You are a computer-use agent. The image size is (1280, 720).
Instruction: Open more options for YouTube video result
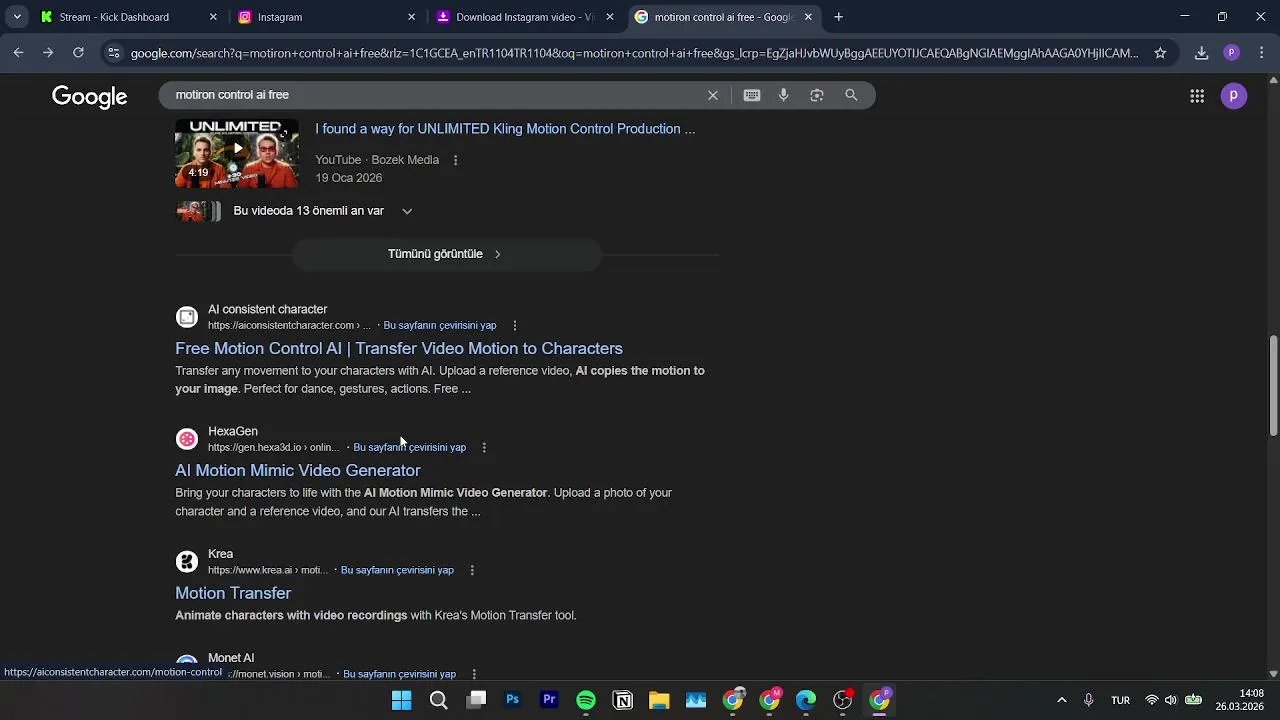(455, 160)
